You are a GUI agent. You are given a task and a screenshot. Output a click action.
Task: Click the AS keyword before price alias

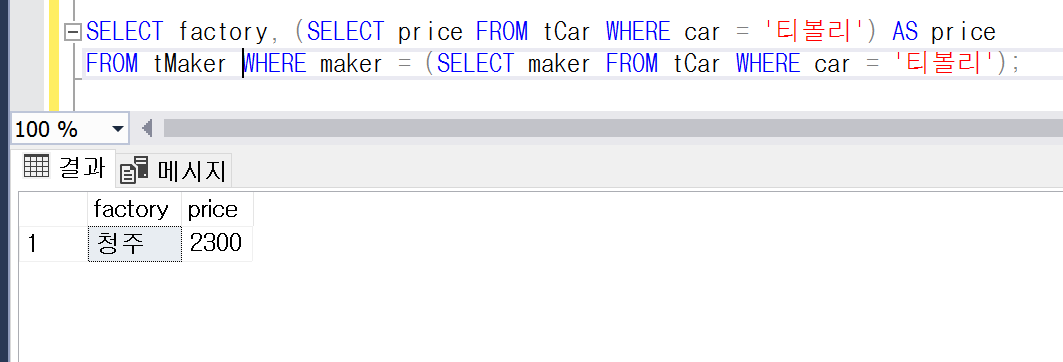tap(905, 32)
